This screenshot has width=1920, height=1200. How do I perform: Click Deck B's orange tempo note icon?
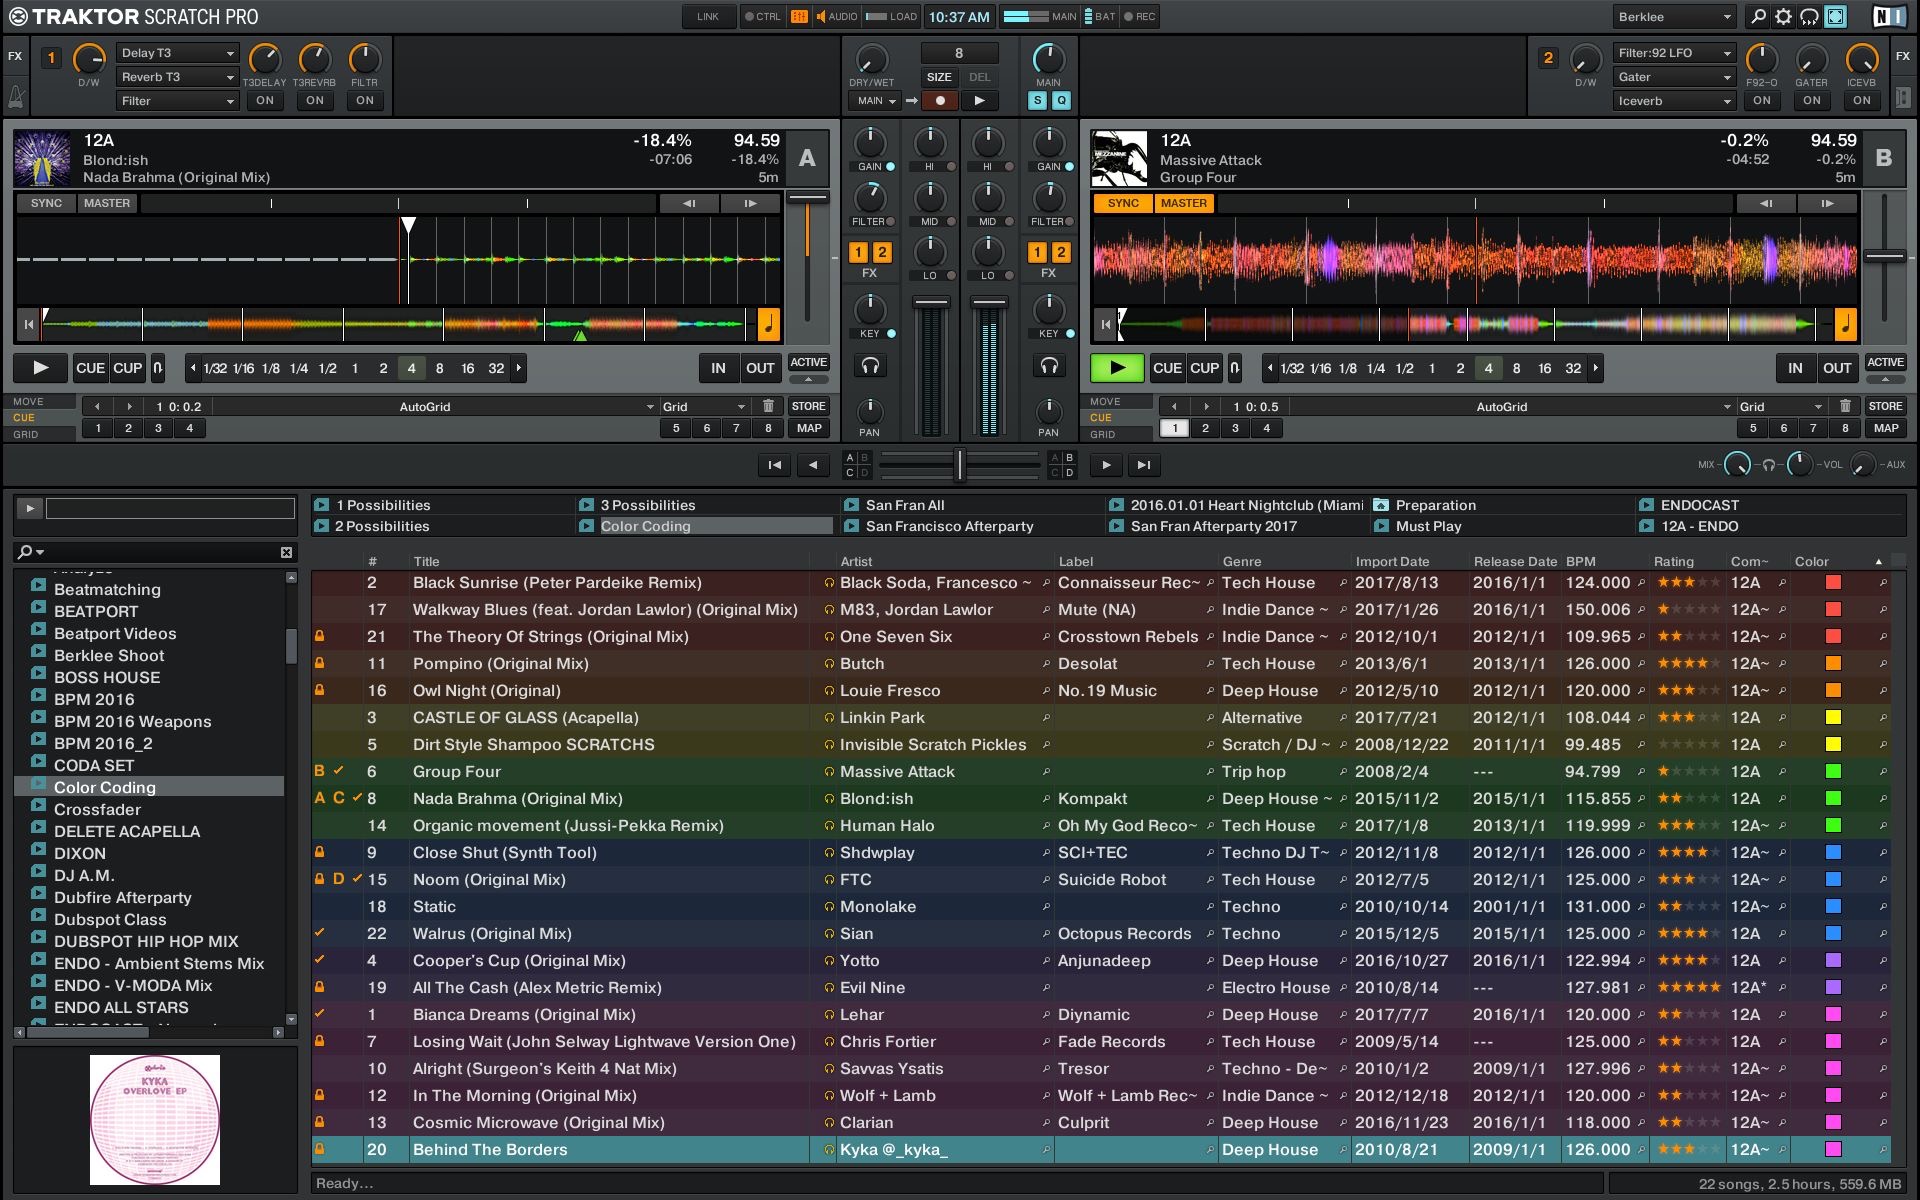[1846, 324]
